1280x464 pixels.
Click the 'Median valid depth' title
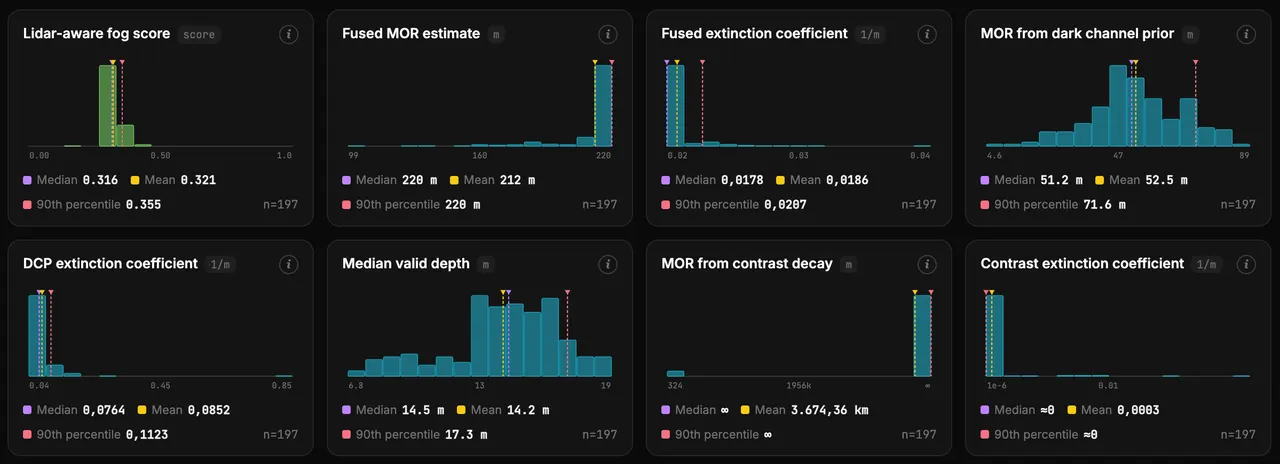click(406, 264)
